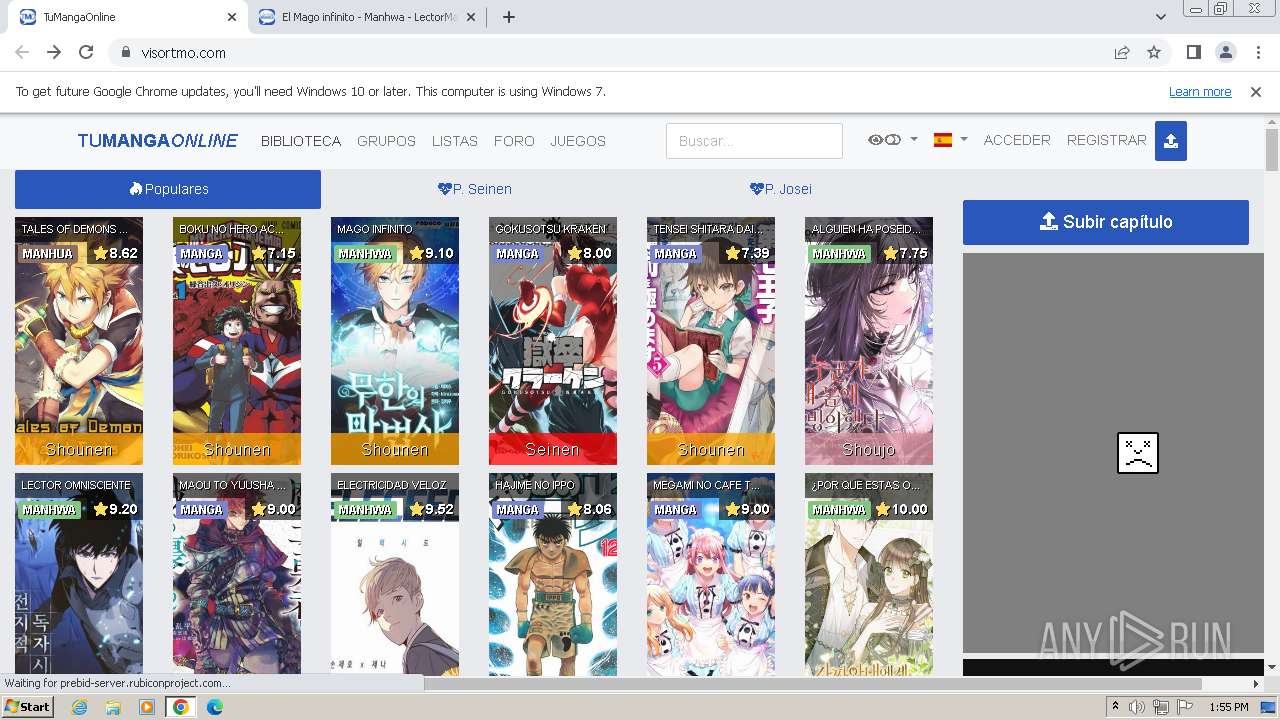The image size is (1280, 720).
Task: Reload the visortmo.com page
Action: [x=86, y=52]
